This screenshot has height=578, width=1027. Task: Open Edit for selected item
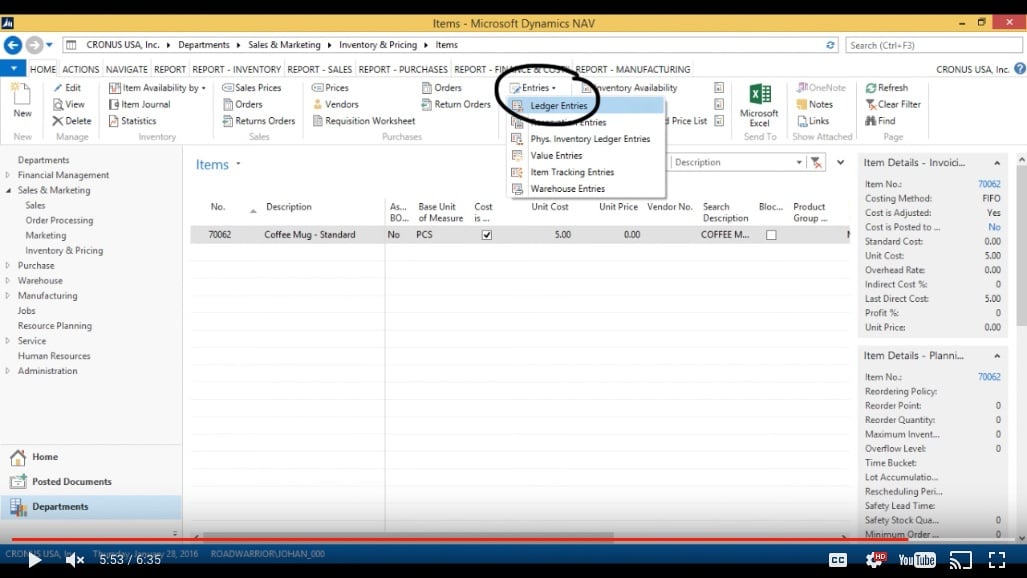(67, 88)
